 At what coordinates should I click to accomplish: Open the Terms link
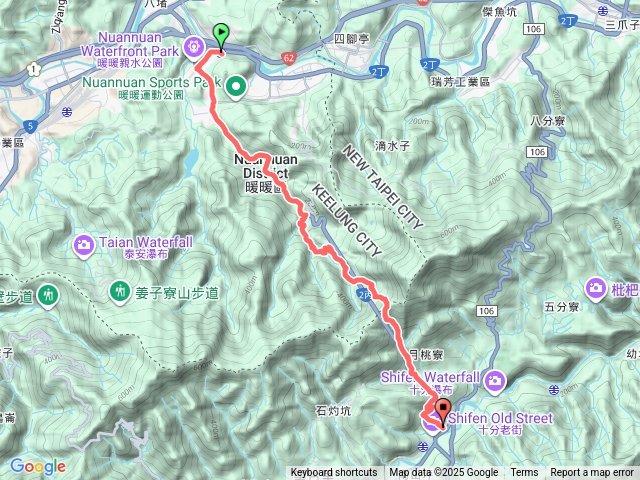tap(524, 473)
